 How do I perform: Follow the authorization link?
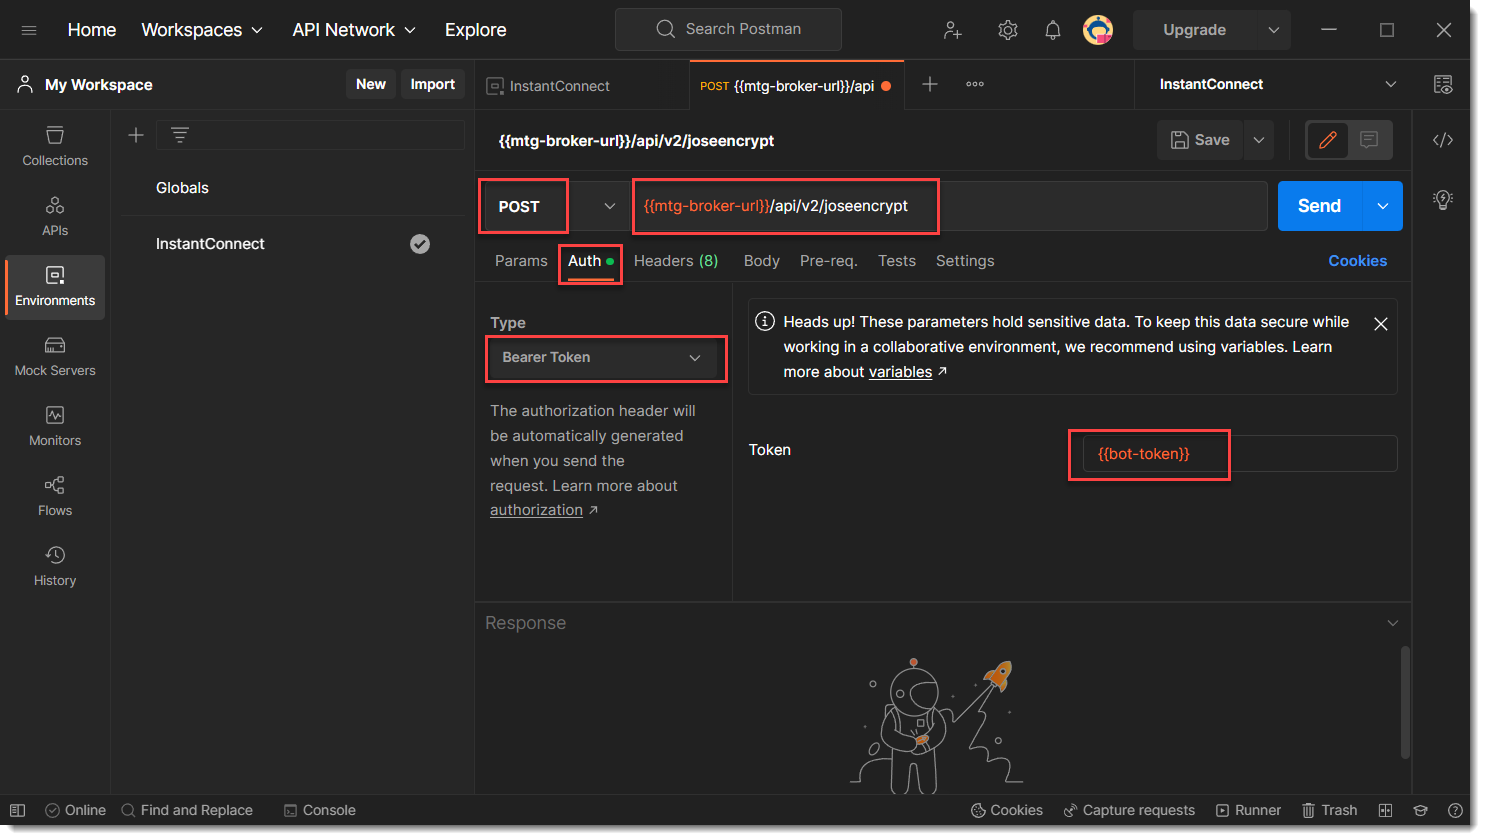click(x=536, y=510)
